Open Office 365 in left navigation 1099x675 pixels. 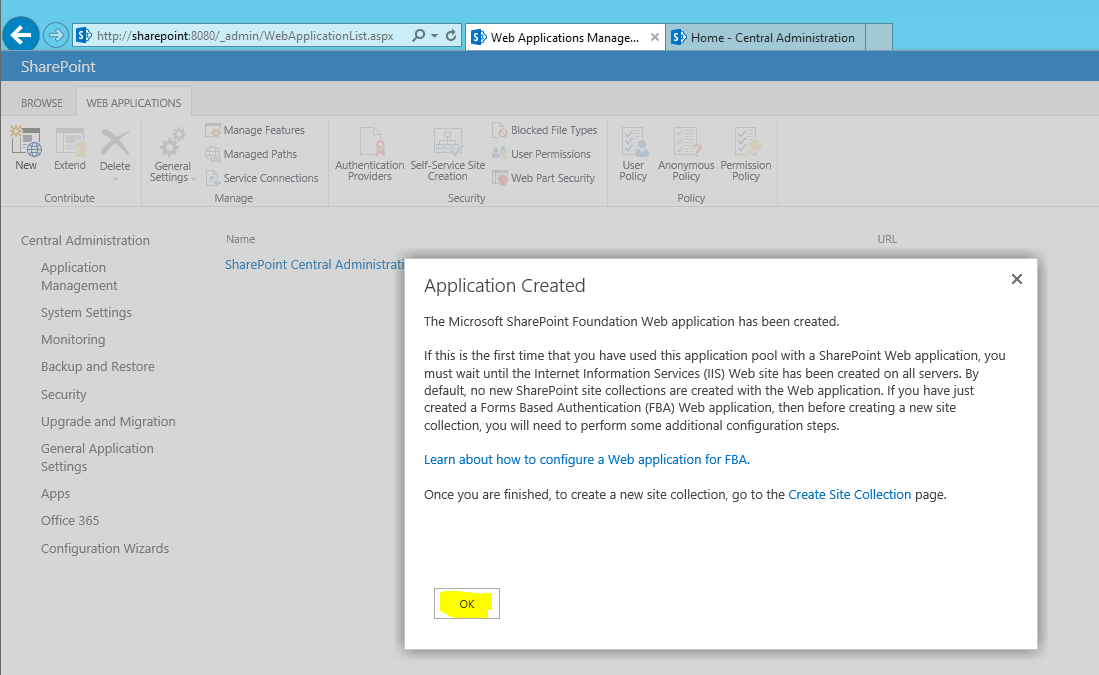[70, 520]
